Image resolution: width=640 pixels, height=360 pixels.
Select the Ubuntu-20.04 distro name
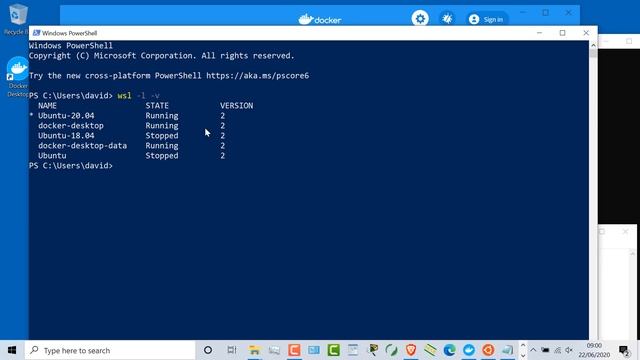click(66, 116)
